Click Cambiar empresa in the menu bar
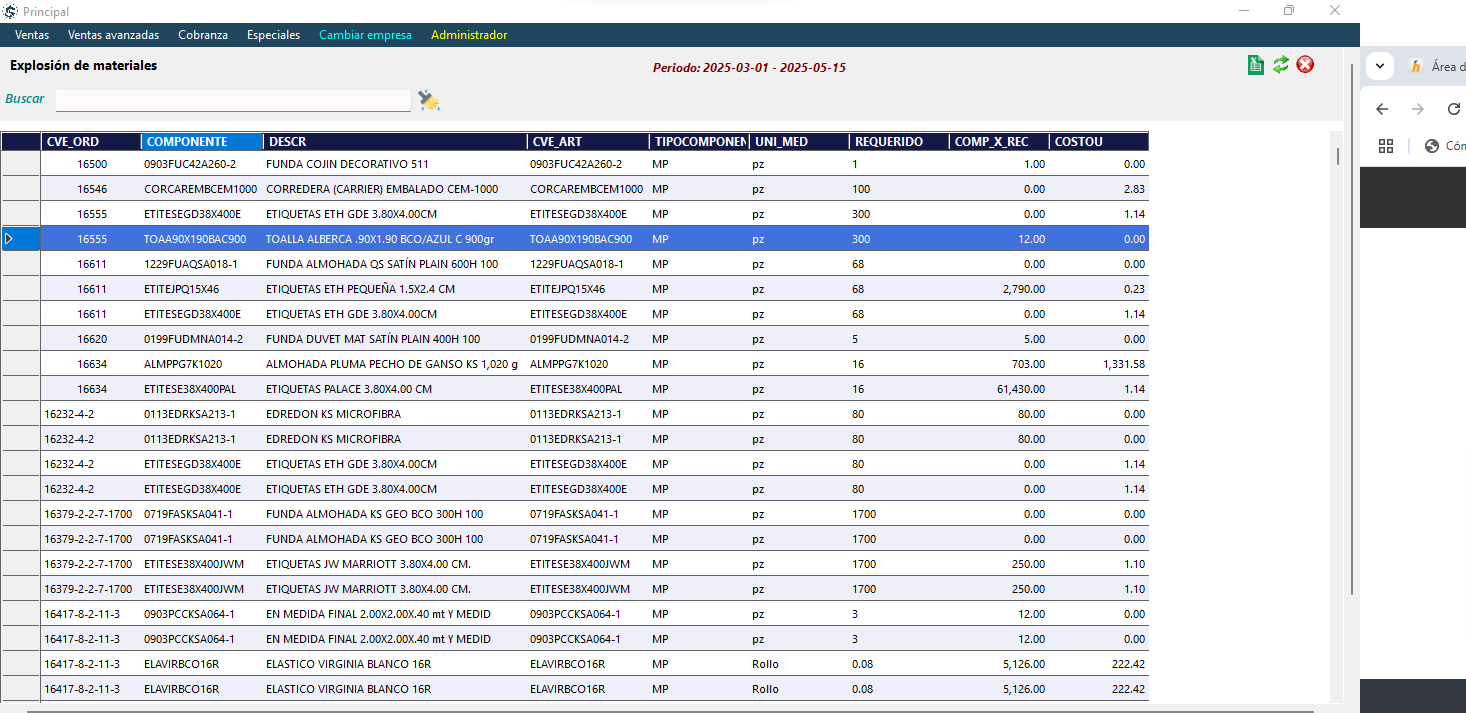This screenshot has height=713, width=1466. tap(365, 35)
